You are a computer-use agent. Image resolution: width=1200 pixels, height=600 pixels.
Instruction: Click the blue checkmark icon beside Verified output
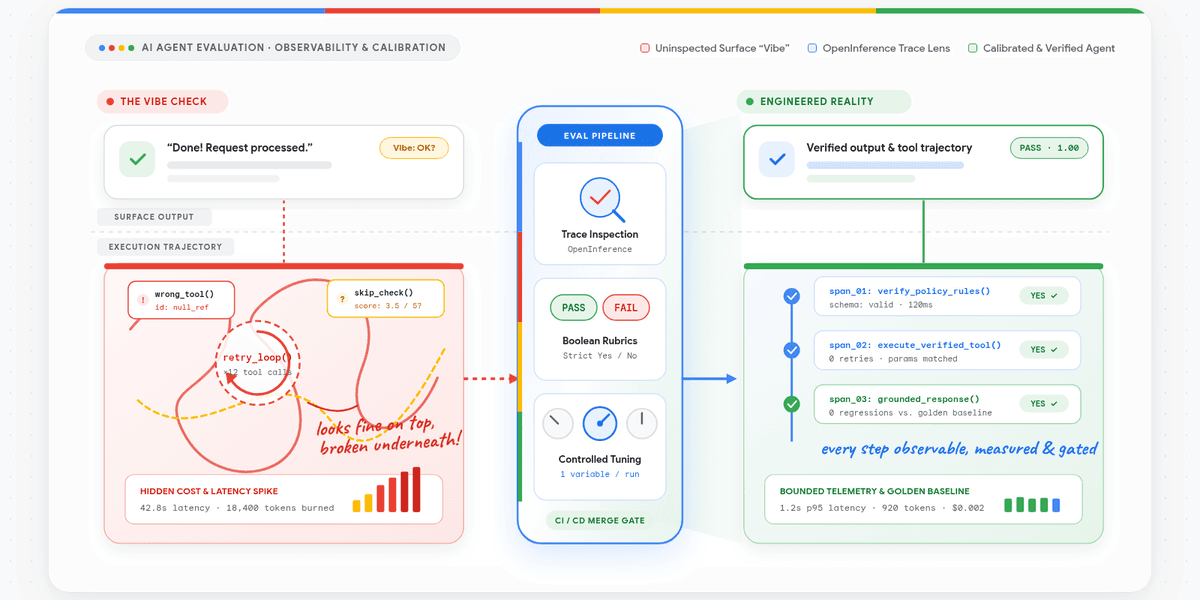tap(776, 160)
